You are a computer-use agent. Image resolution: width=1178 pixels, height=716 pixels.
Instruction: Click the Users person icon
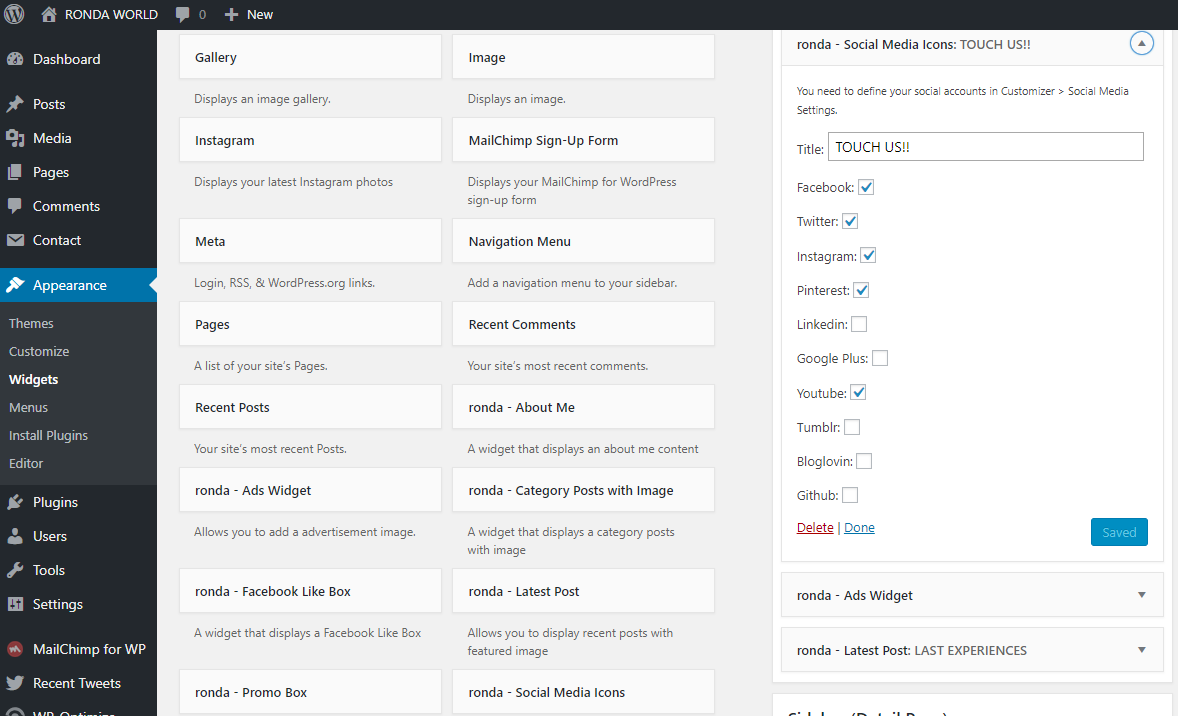(15, 536)
